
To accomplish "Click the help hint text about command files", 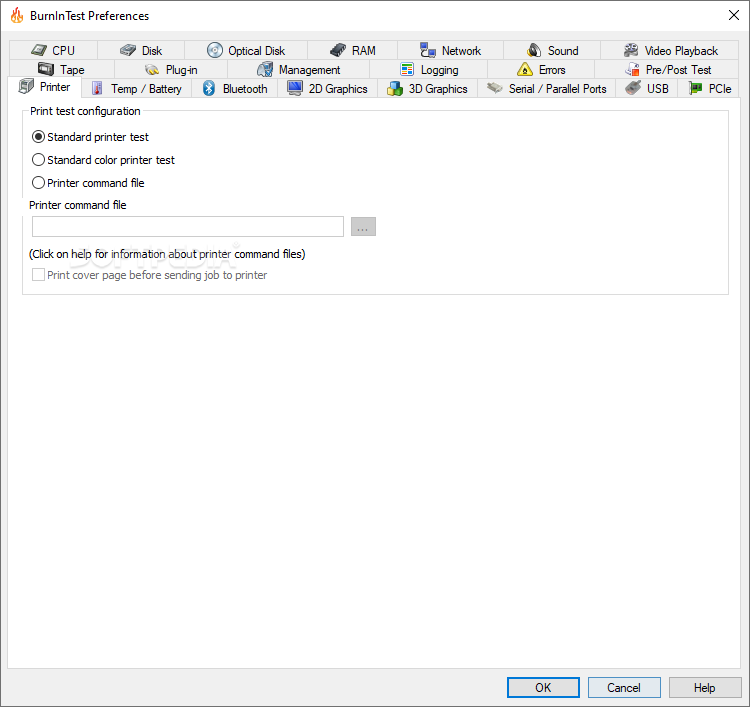I will (167, 254).
